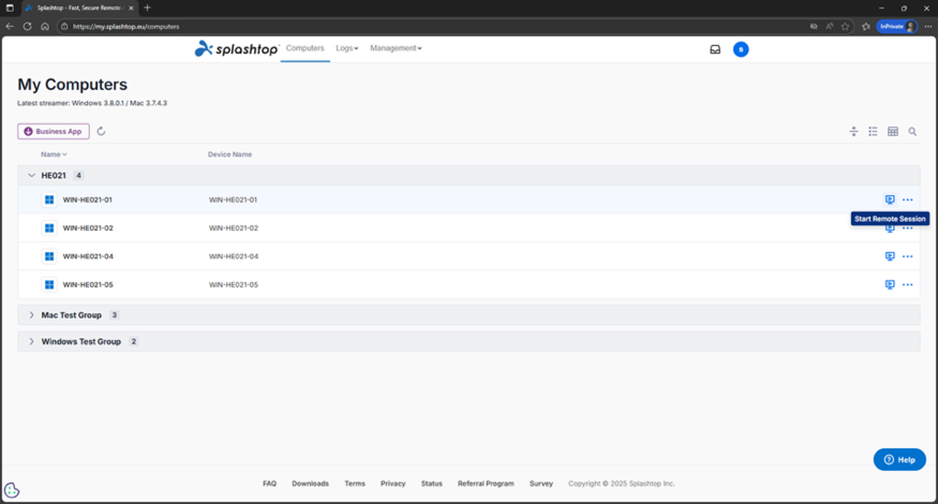Switch to the list view icon
Viewport: 938px width, 504px height.
pos(873,131)
